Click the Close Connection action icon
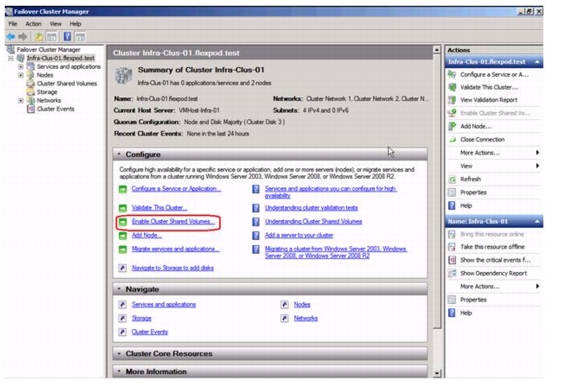The height and width of the screenshot is (384, 576). point(452,139)
